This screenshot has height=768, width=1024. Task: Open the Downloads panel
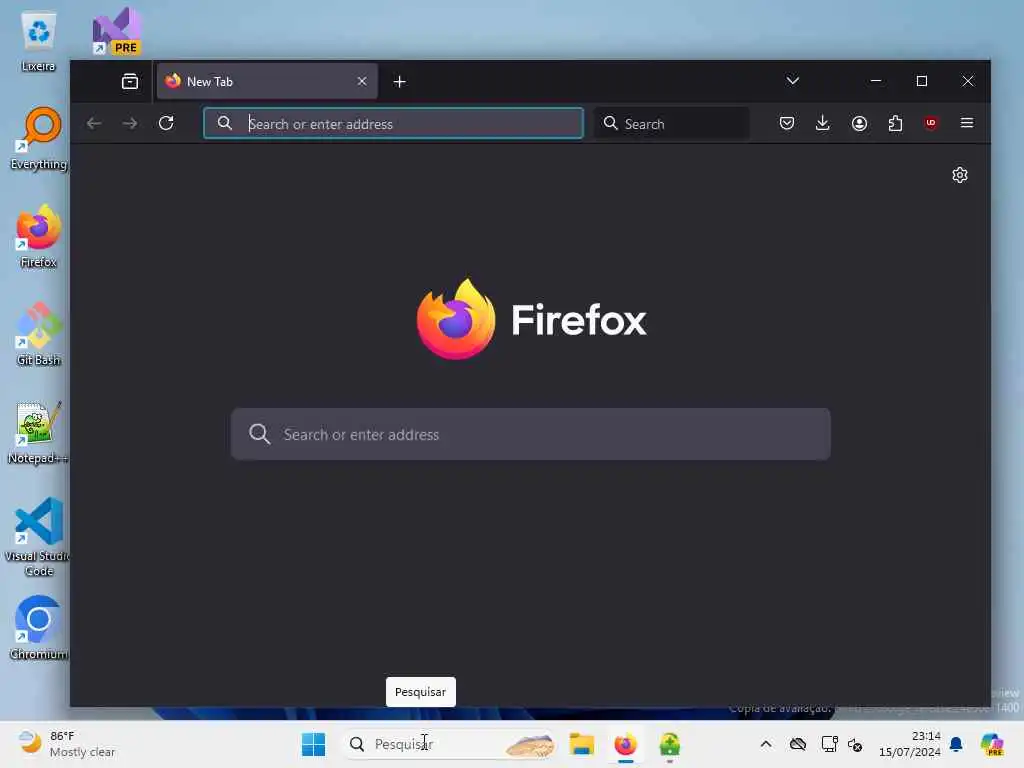click(823, 123)
